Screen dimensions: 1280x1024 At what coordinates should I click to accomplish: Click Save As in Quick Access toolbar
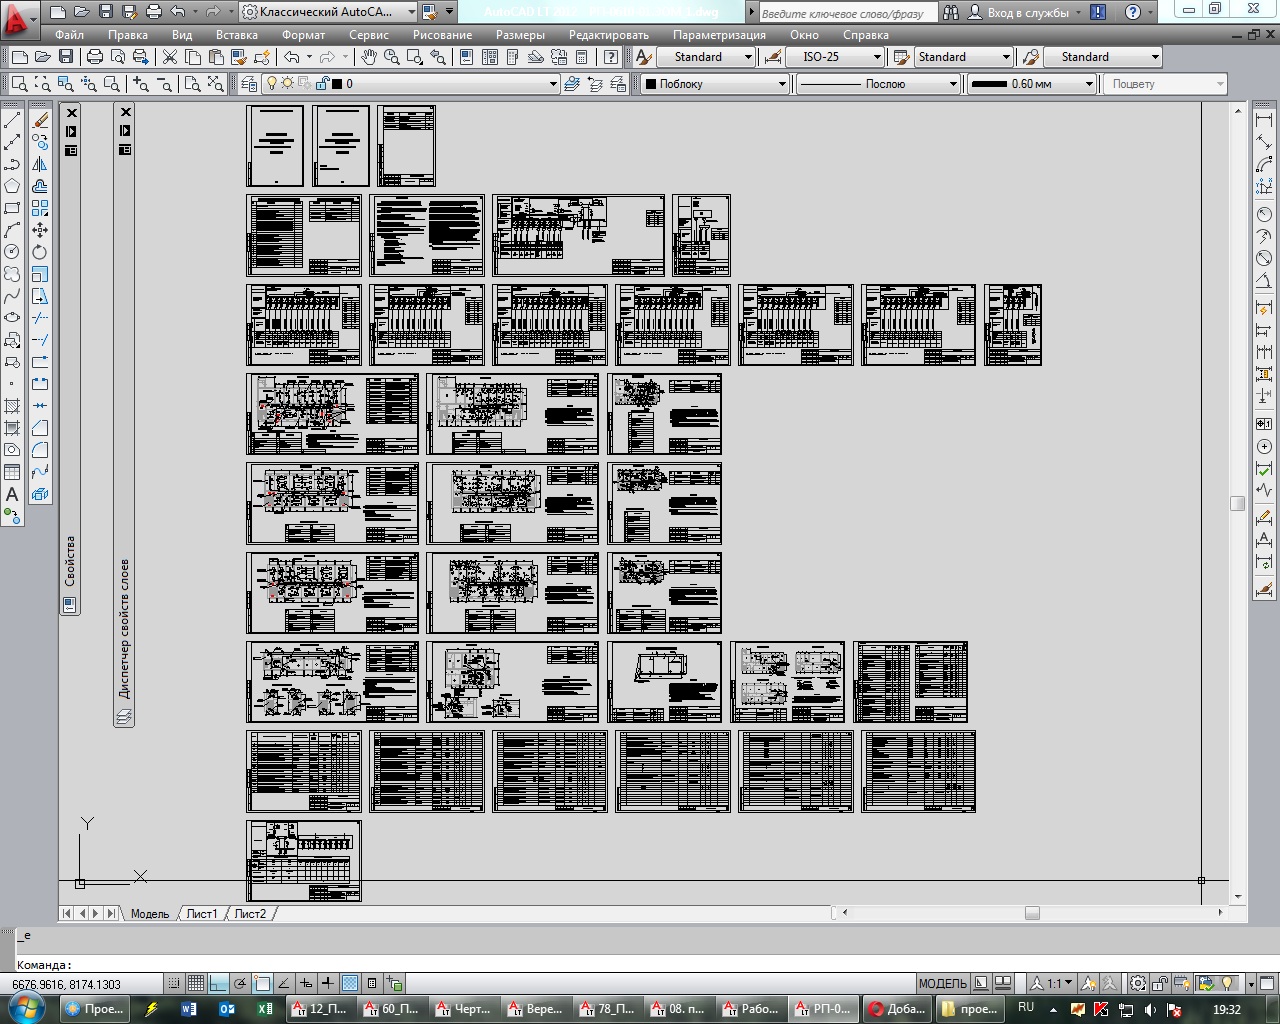129,12
